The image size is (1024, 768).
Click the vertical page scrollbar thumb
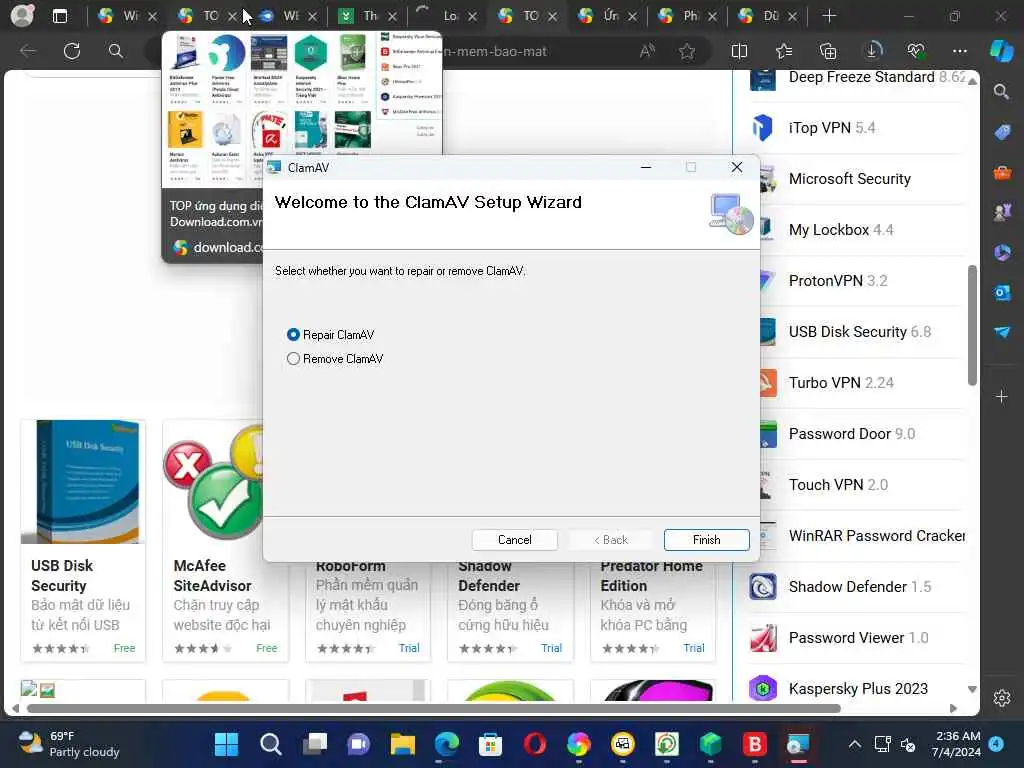pyautogui.click(x=972, y=325)
